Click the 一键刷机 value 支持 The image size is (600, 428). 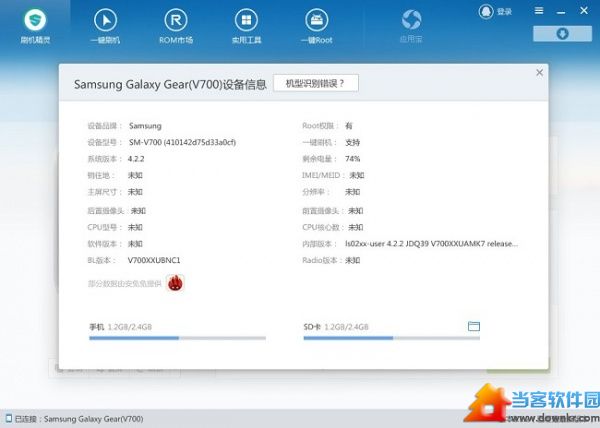pyautogui.click(x=352, y=142)
